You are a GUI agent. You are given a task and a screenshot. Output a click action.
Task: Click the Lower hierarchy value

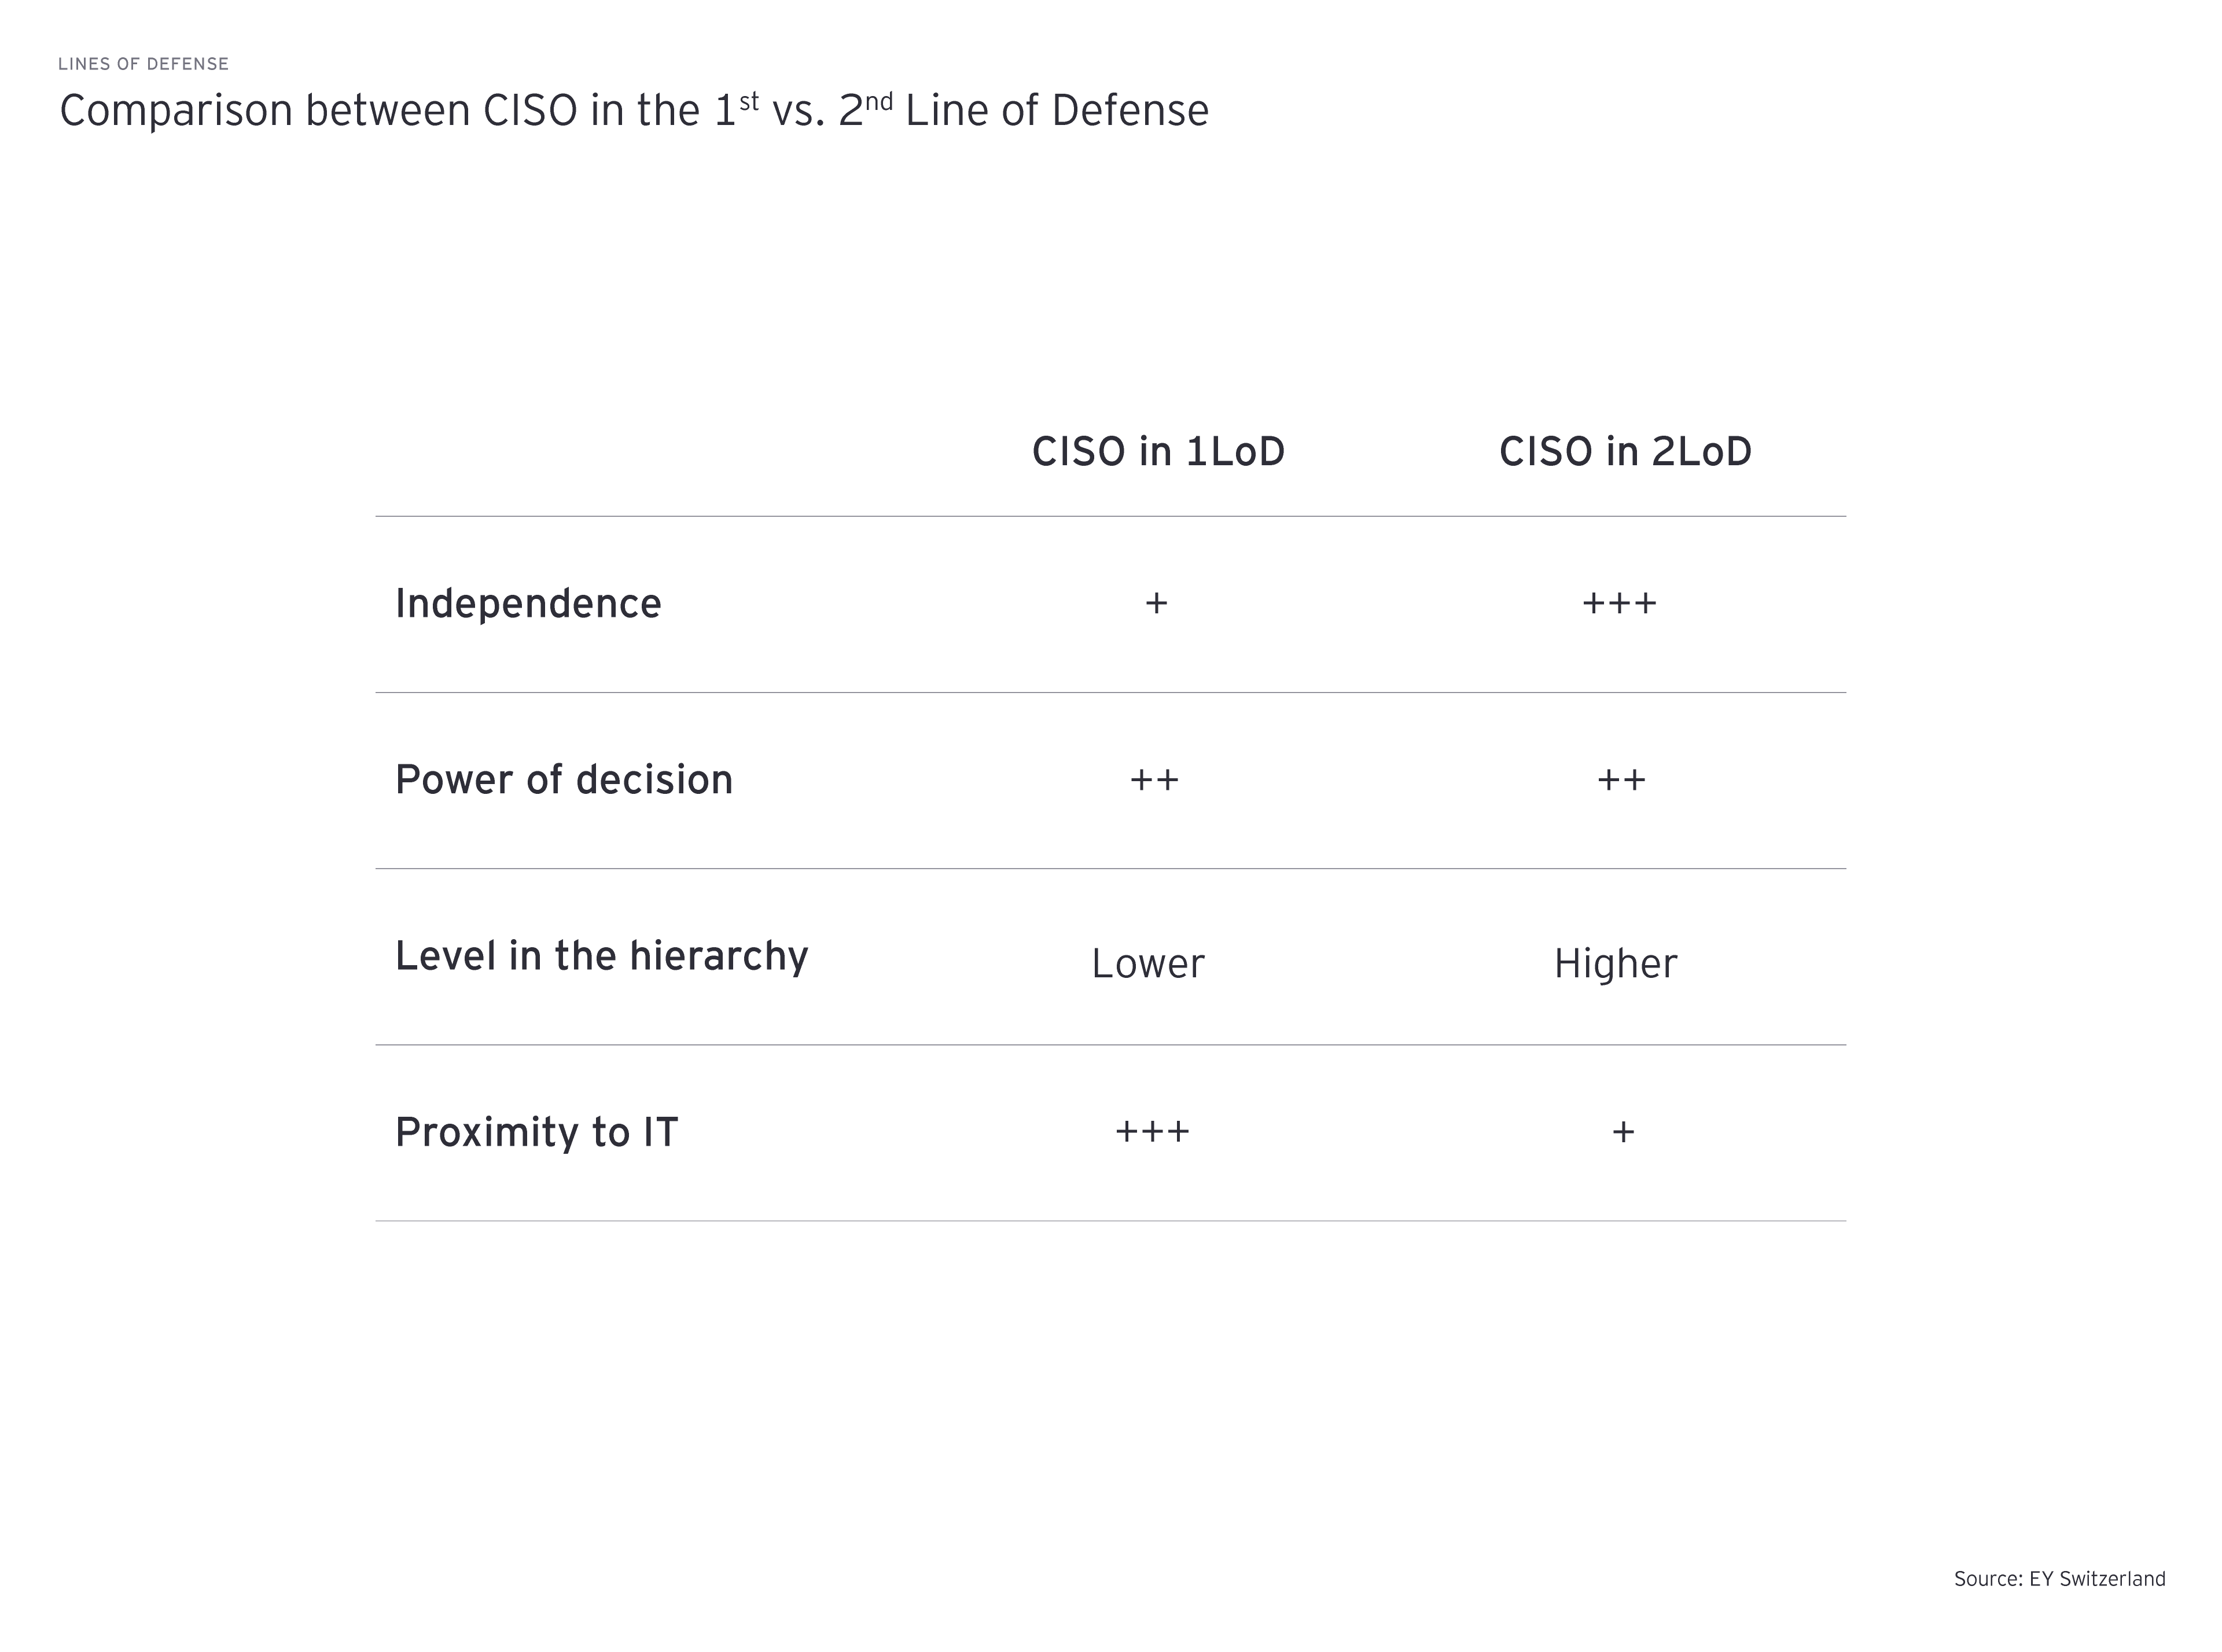point(1148,964)
